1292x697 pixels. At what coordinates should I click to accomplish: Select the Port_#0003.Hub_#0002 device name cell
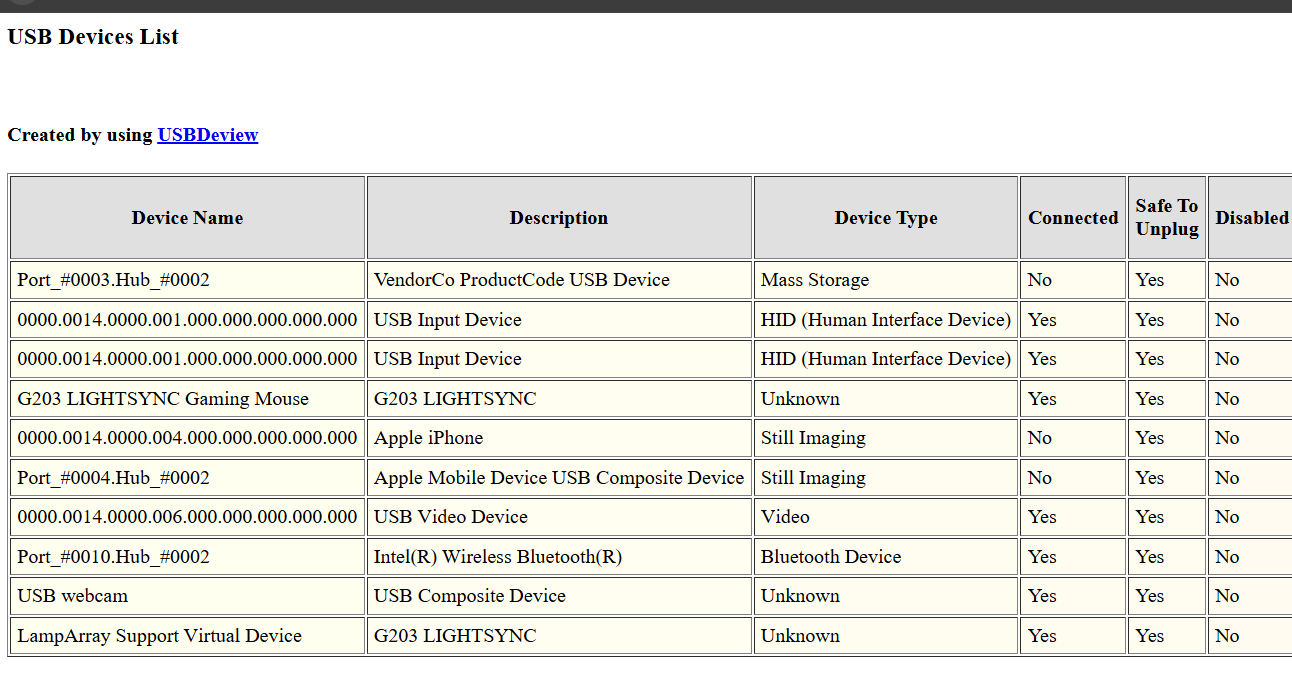click(188, 280)
